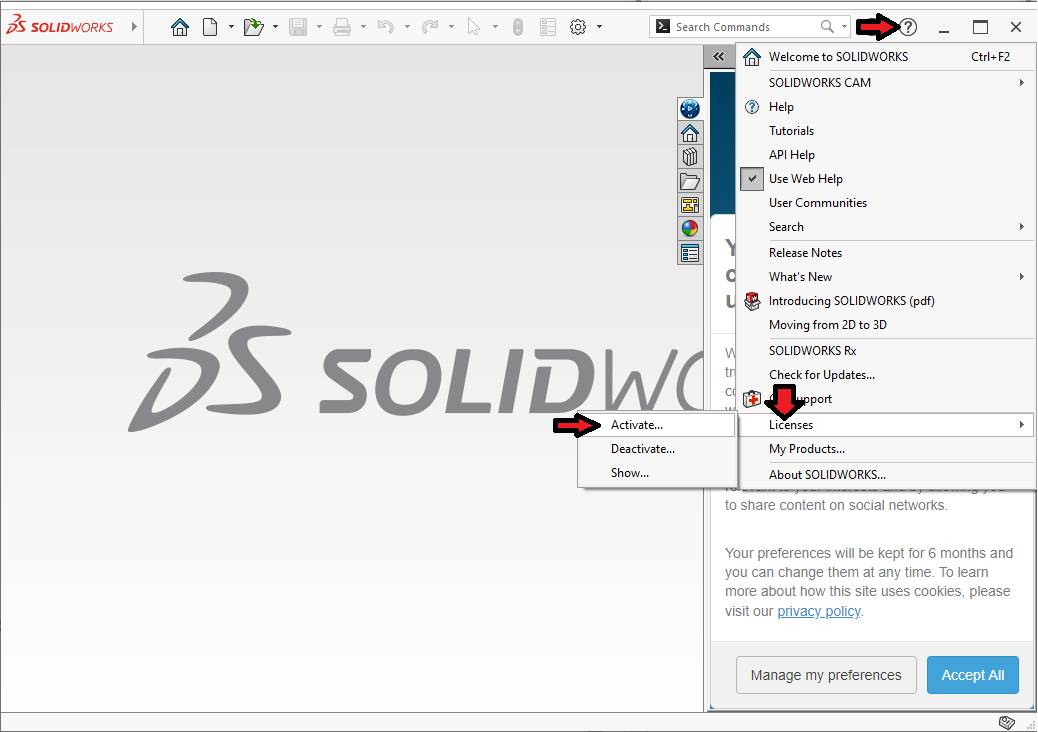Click the Home toolbar icon
Viewport: 1038px width, 732px height.
[179, 27]
